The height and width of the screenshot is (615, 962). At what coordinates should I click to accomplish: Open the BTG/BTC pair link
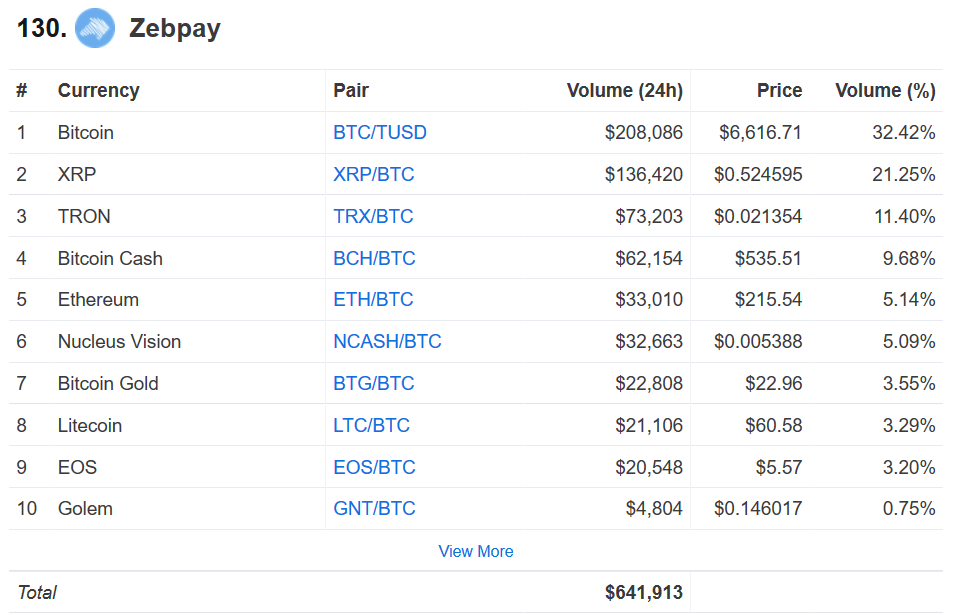[374, 384]
